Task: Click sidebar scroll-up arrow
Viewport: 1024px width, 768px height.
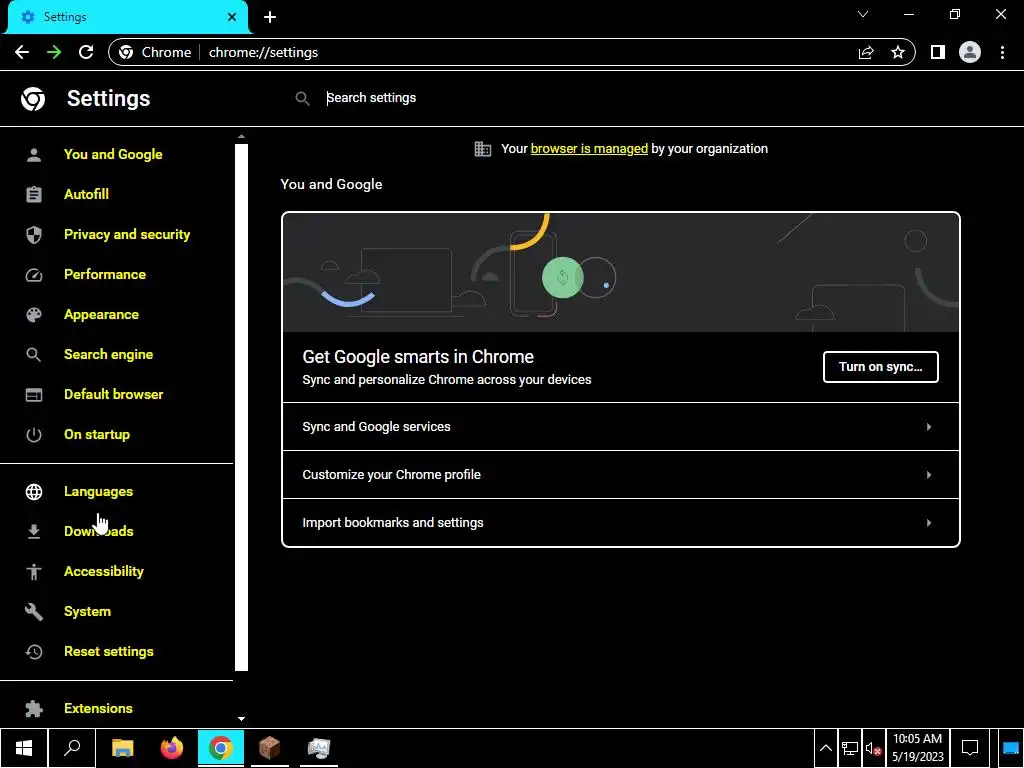Action: tap(242, 136)
